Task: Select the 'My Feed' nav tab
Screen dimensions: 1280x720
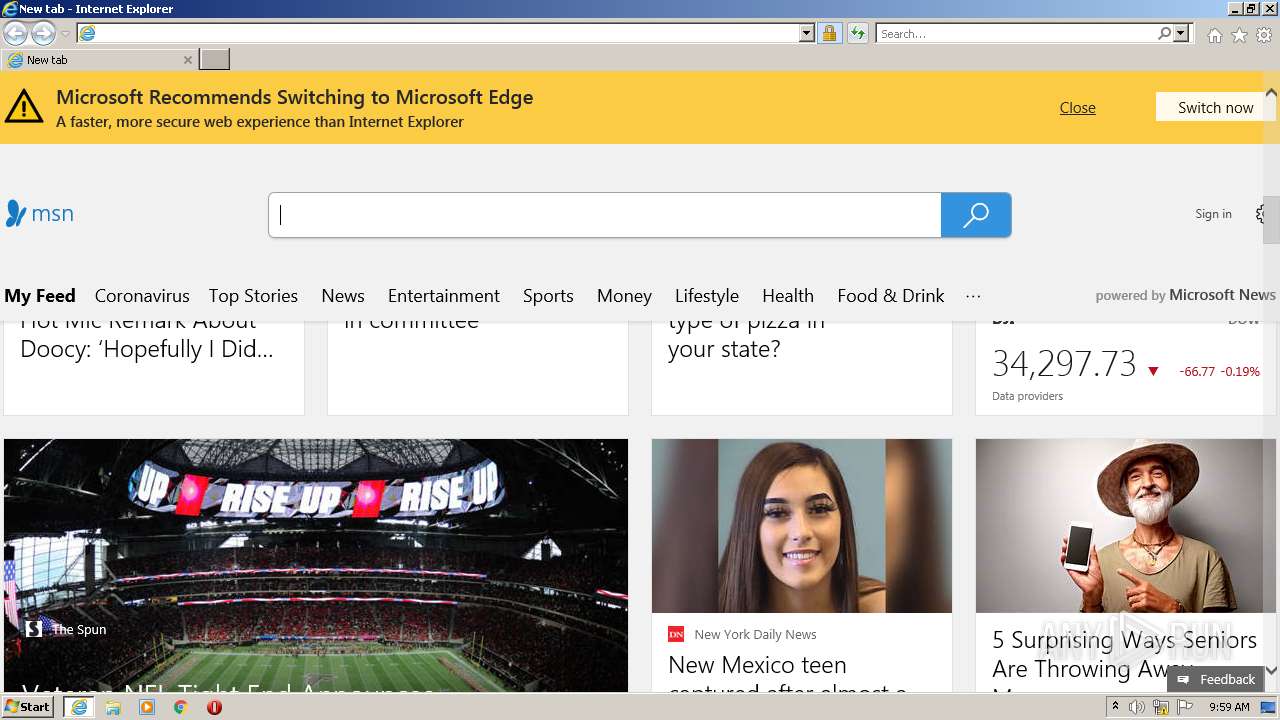Action: pyautogui.click(x=40, y=296)
